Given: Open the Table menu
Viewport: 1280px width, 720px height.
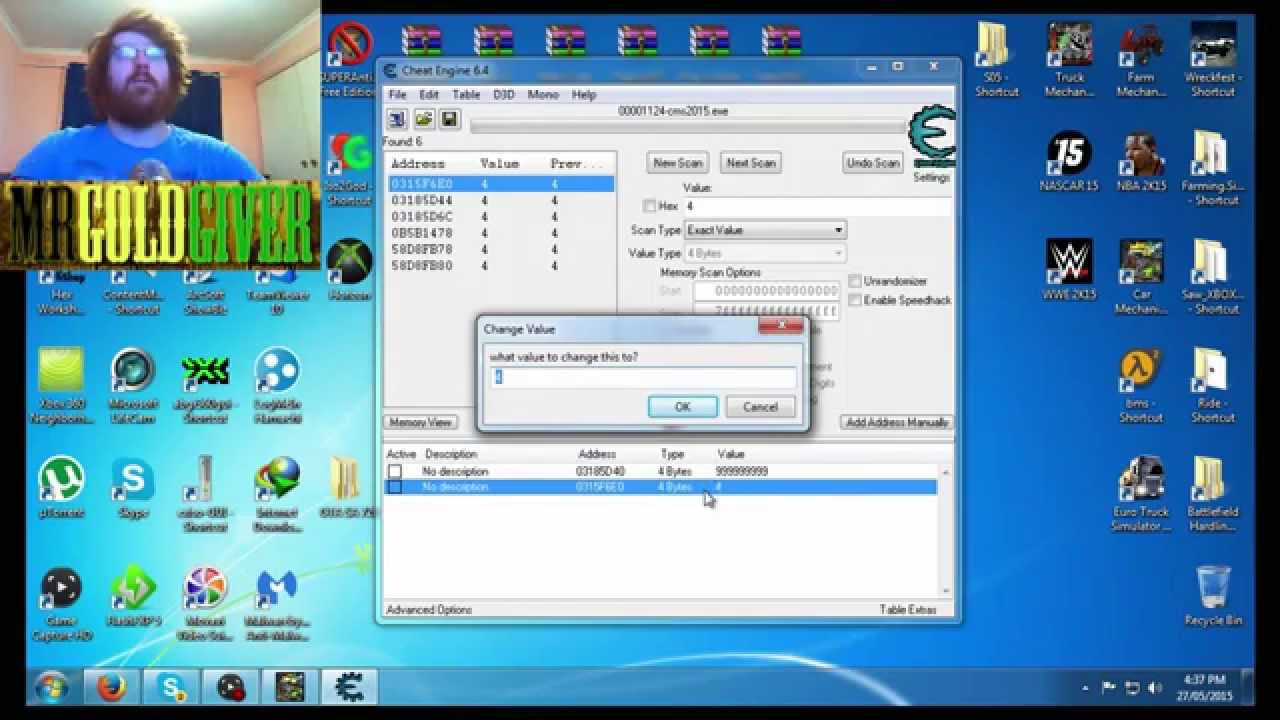Looking at the screenshot, I should 466,95.
